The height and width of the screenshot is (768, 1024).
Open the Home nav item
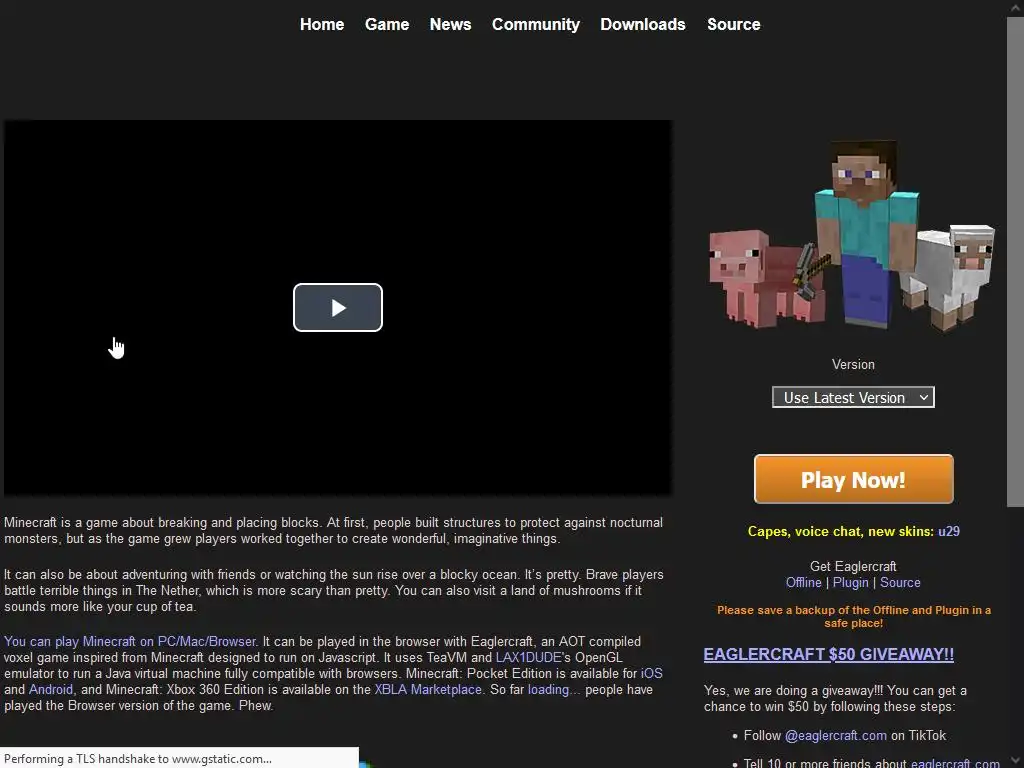322,24
